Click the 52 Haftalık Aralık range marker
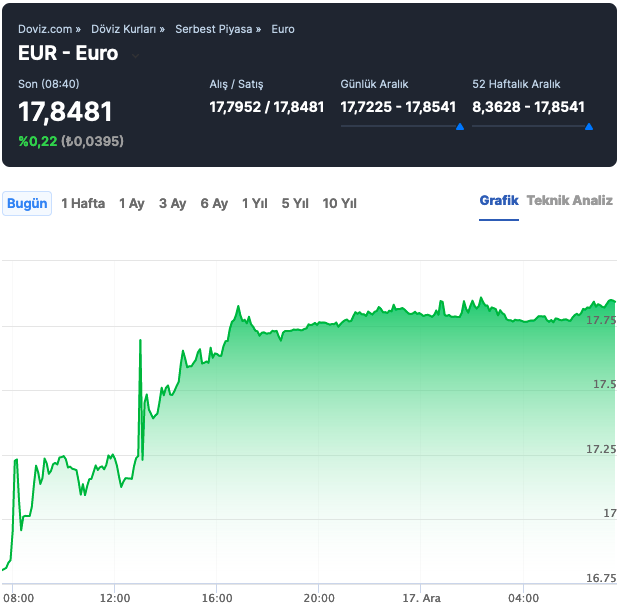621x613 pixels. pos(589,127)
